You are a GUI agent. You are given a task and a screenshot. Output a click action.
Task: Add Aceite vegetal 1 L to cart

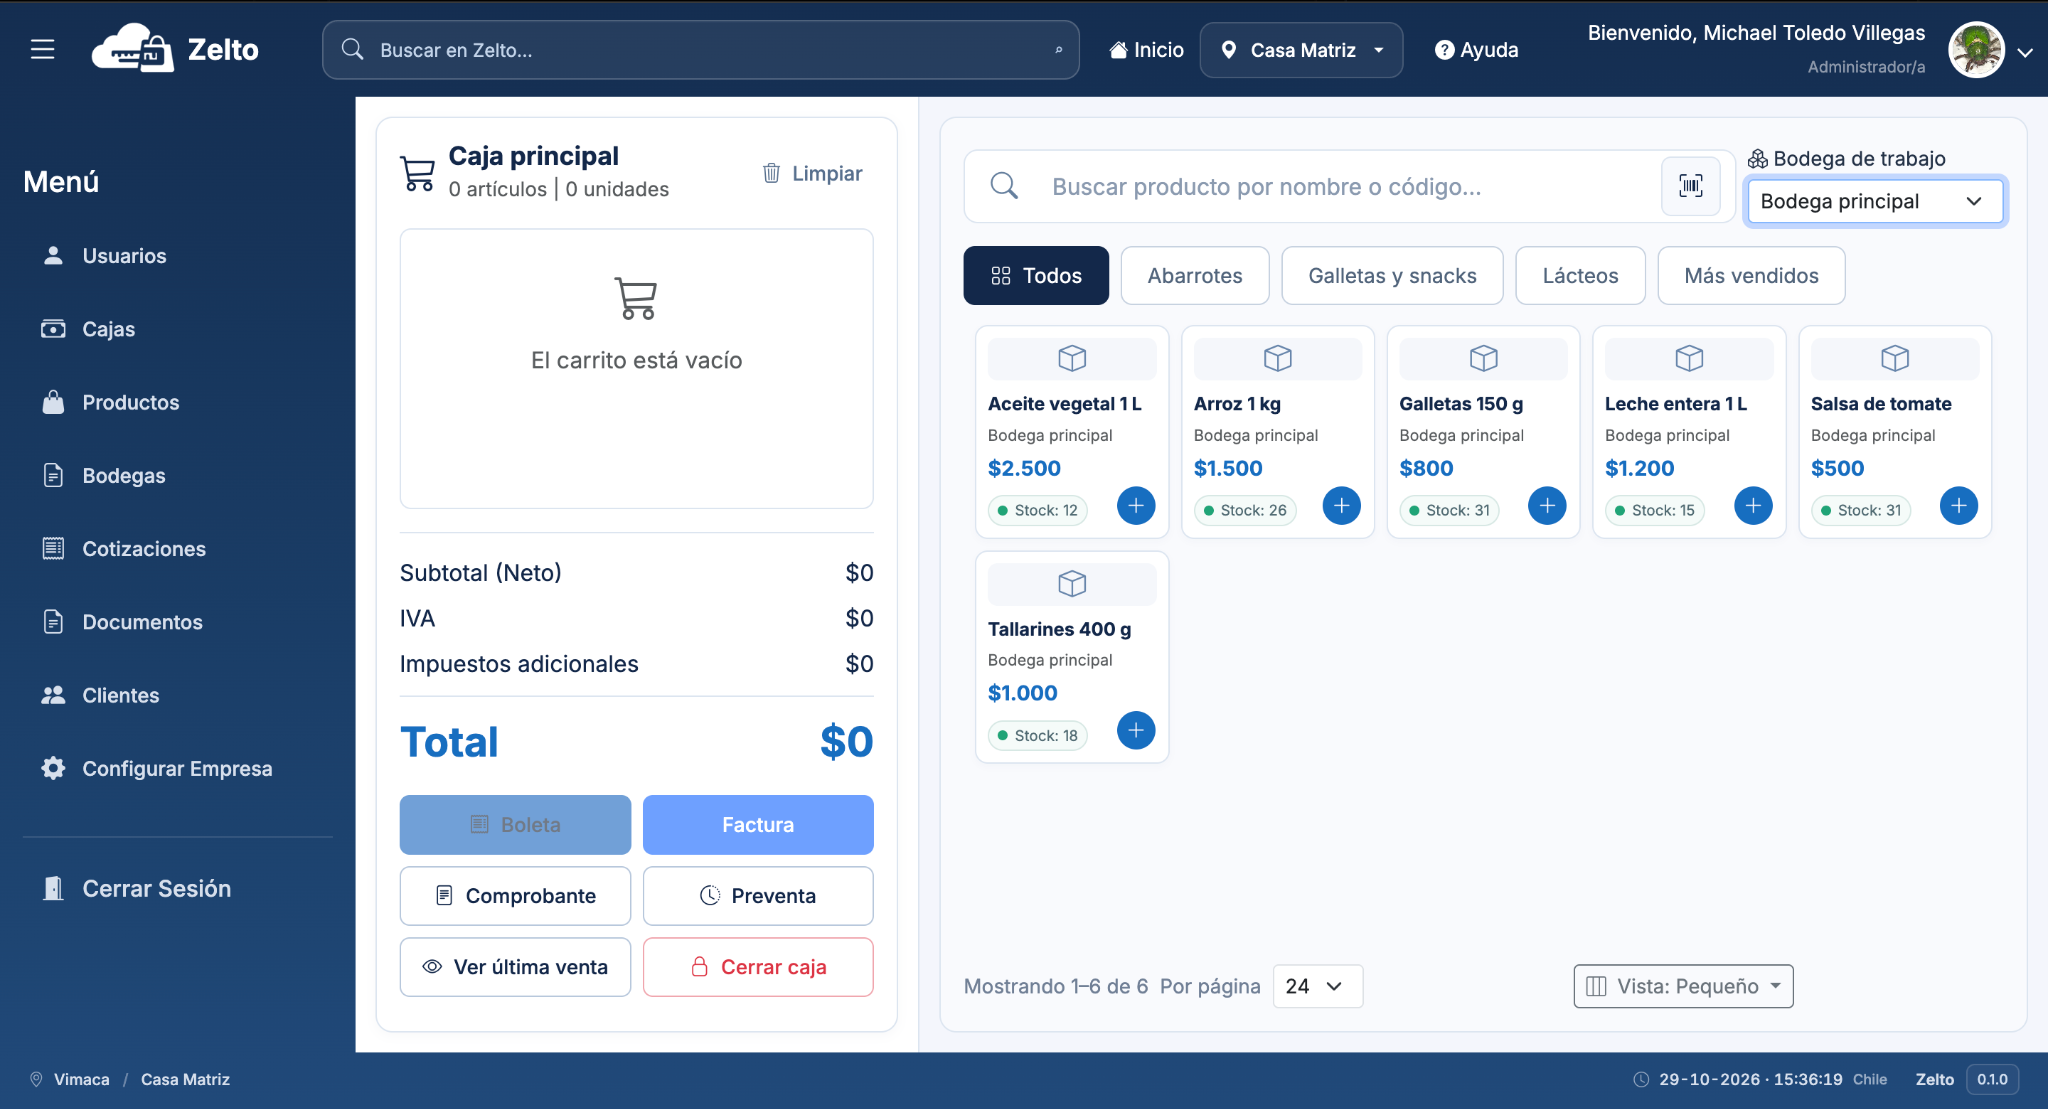point(1135,506)
